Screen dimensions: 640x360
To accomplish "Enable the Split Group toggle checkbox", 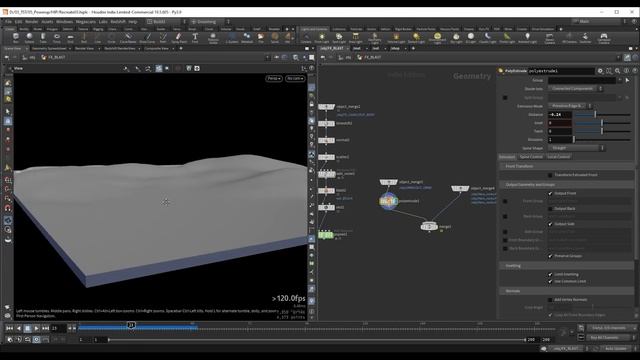I will tap(505, 98).
